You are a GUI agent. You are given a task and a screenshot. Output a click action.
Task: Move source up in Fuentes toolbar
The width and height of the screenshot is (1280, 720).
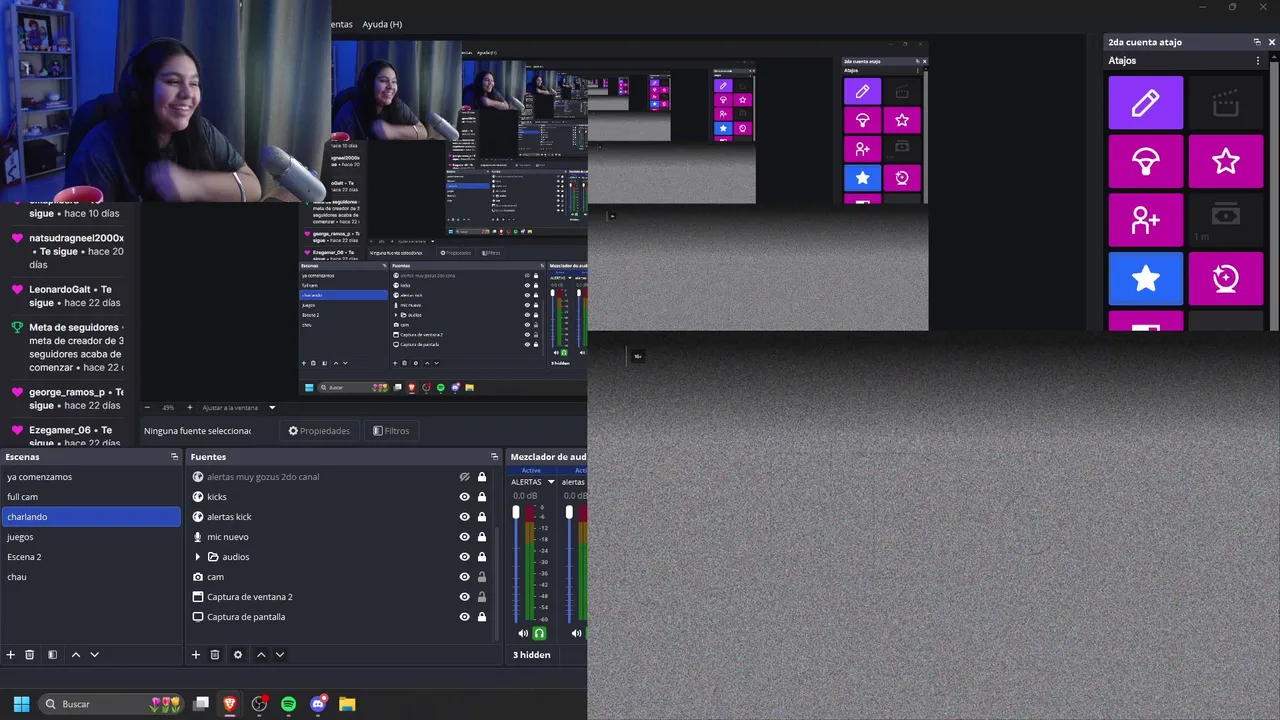coord(261,655)
